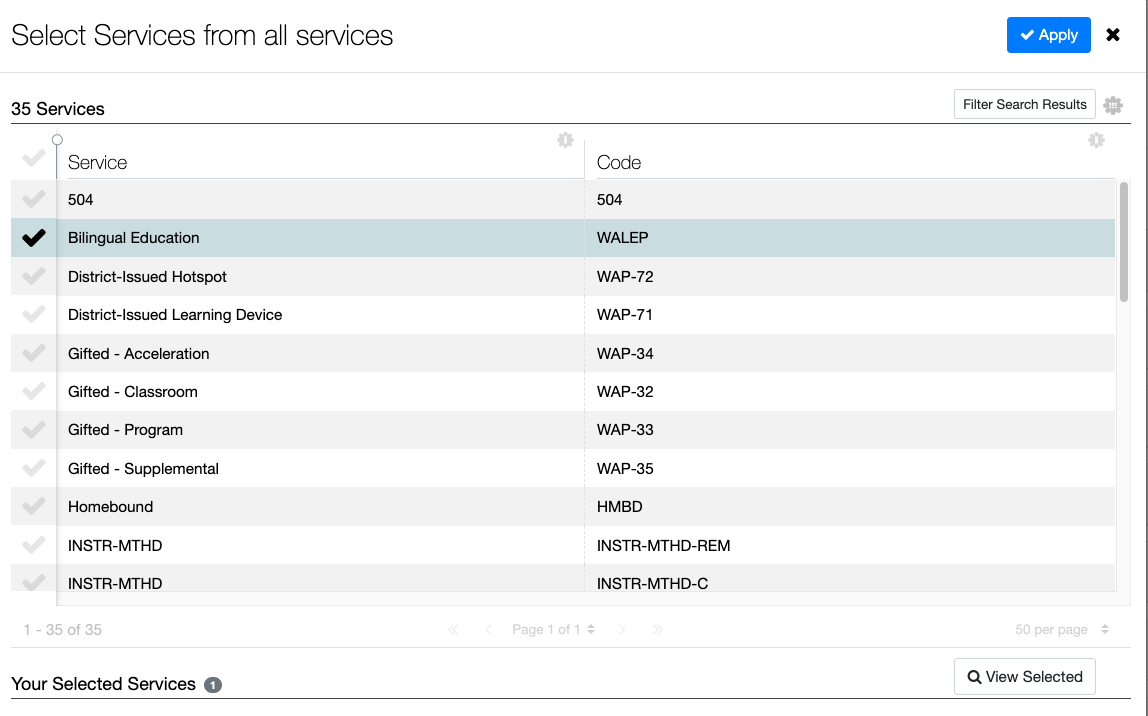This screenshot has width=1148, height=716.
Task: Click the District-Issued Hotspot service name
Action: click(x=147, y=277)
